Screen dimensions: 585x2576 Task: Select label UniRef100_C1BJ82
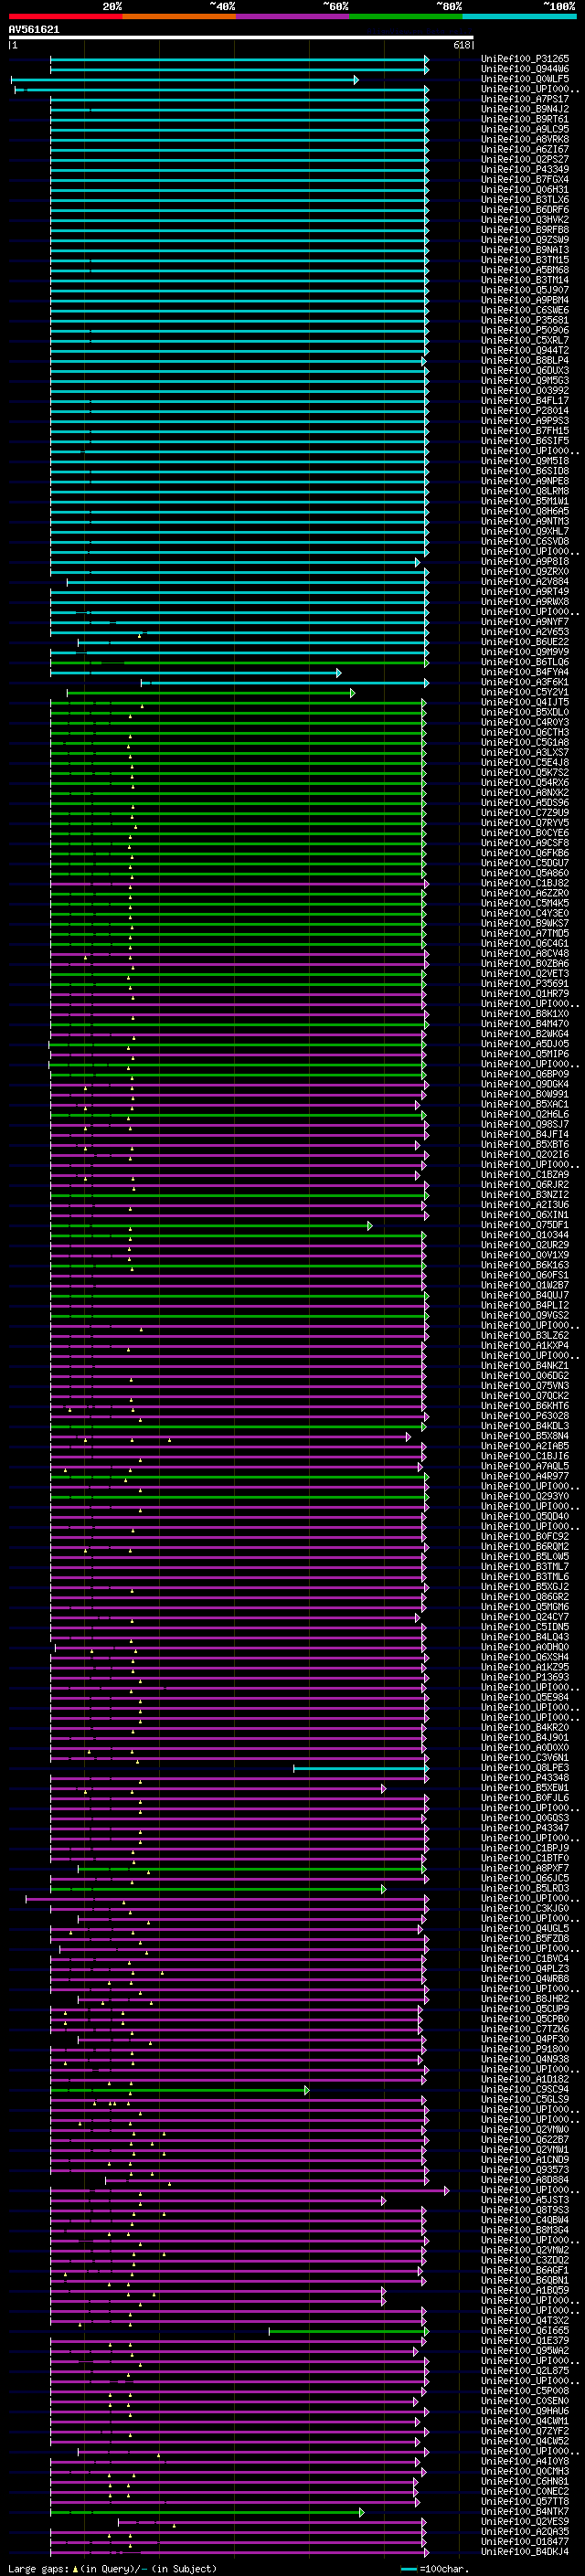pyautogui.click(x=525, y=883)
